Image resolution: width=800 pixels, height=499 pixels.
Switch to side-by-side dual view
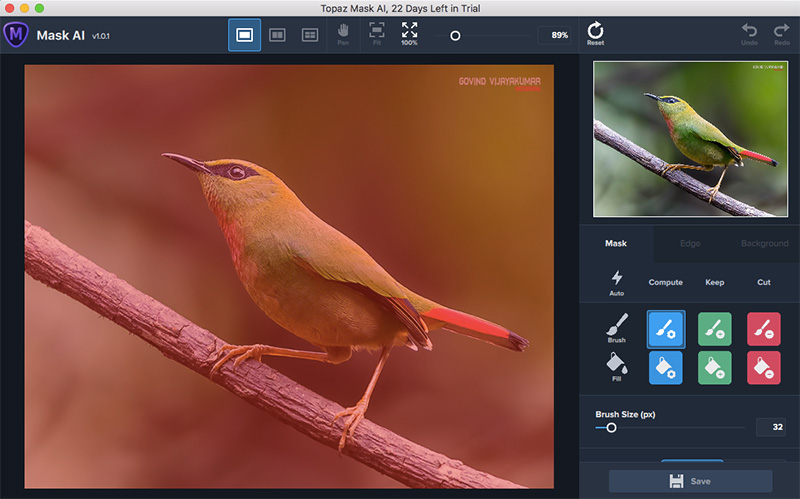pos(277,35)
